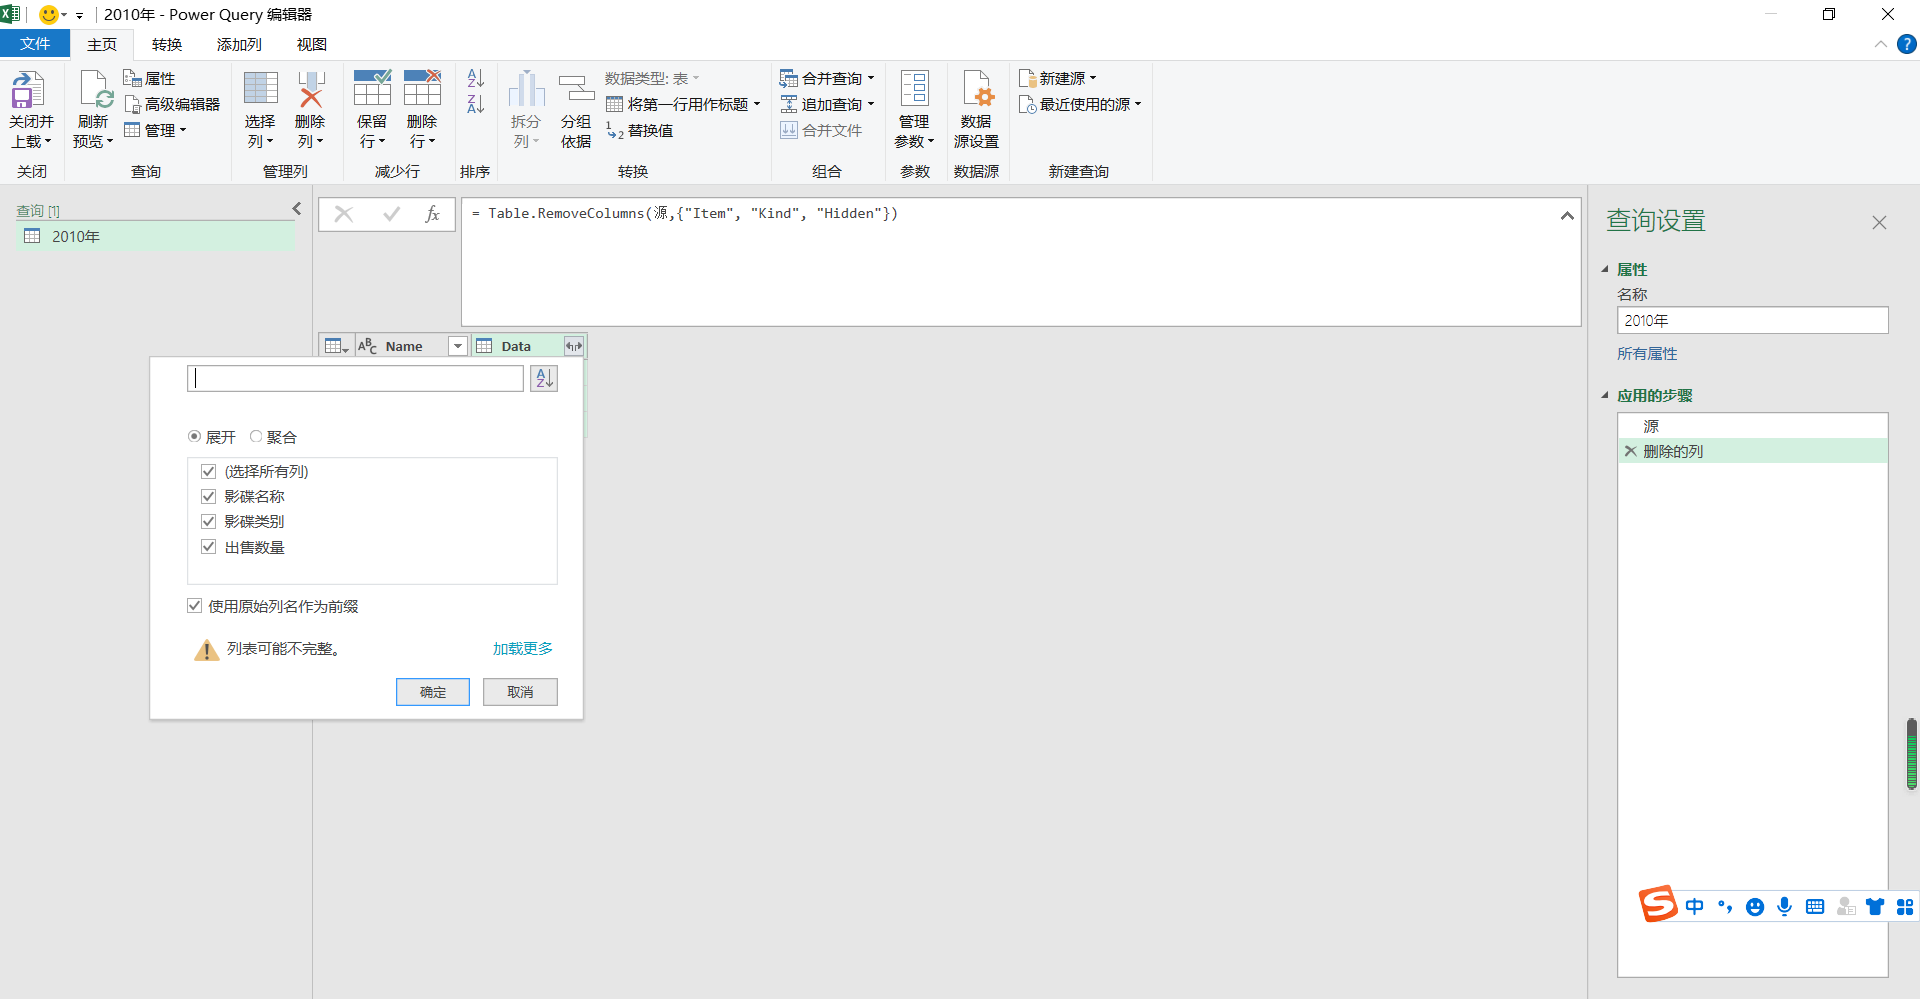Click the 所有属性 (All Properties) link
1920x999 pixels.
[x=1647, y=354]
